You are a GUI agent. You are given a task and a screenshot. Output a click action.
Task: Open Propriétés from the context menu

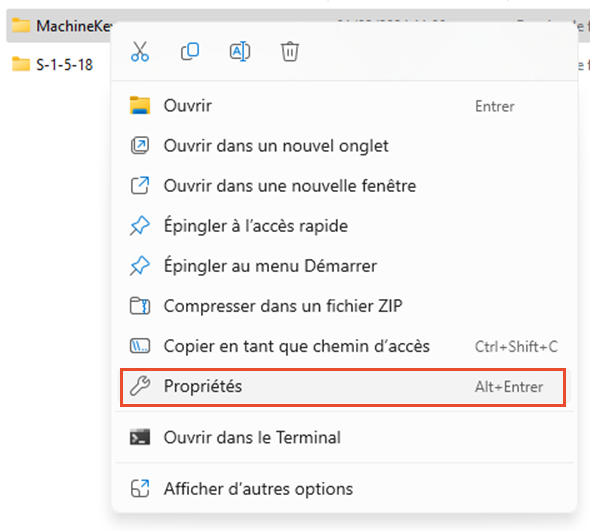pos(343,387)
